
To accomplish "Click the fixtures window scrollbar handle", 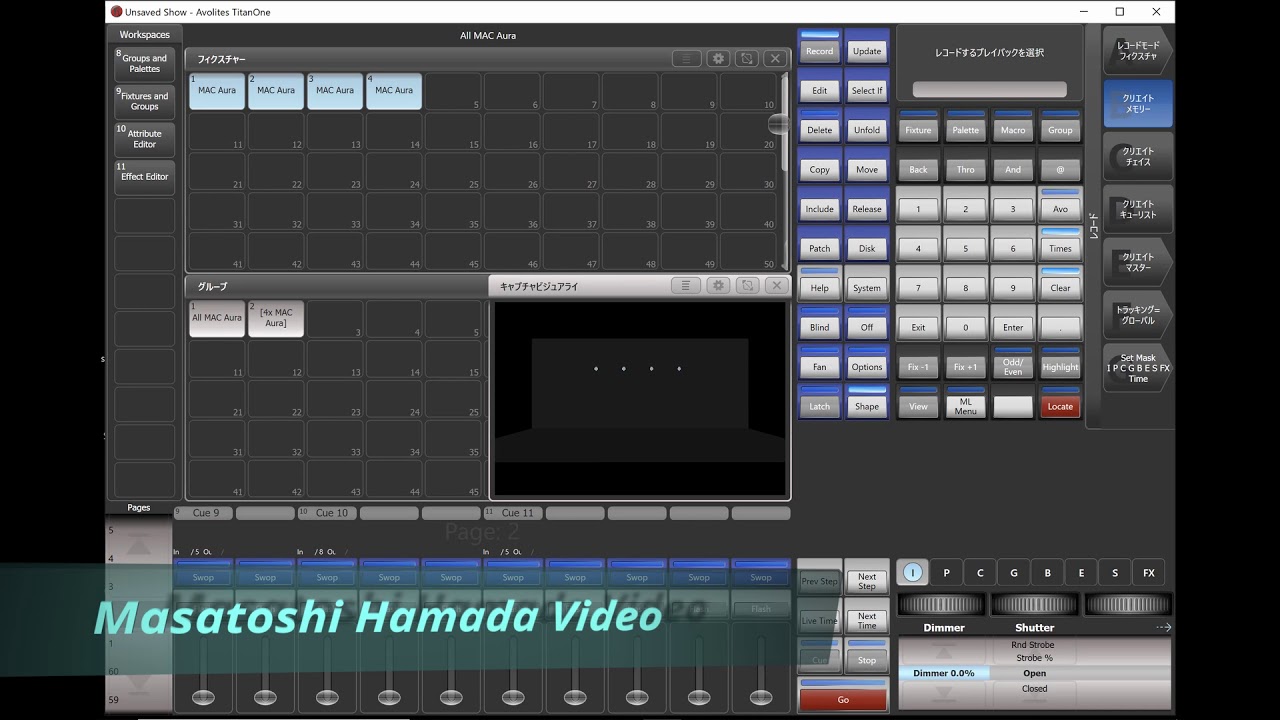I will click(778, 123).
